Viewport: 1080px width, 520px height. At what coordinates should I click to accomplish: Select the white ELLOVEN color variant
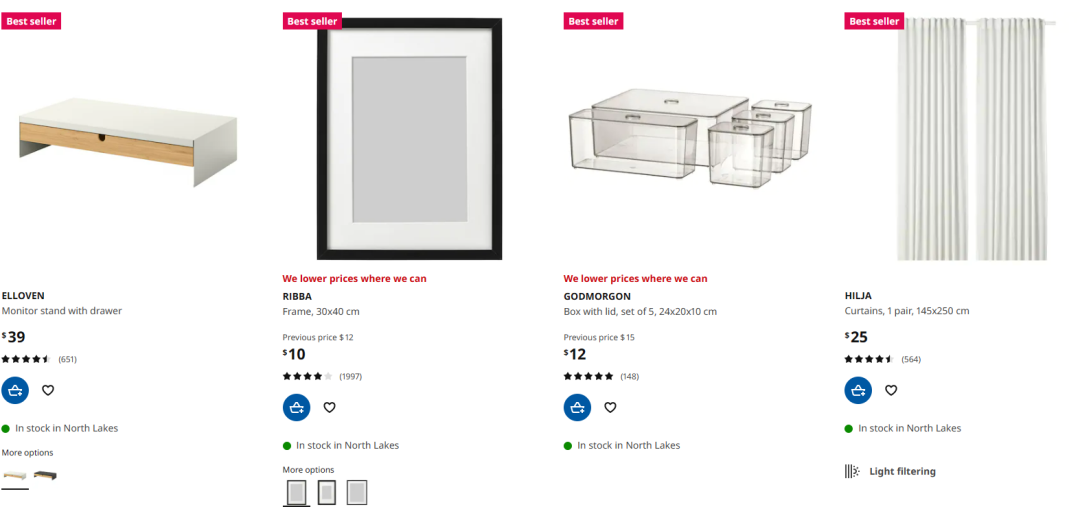[x=14, y=475]
